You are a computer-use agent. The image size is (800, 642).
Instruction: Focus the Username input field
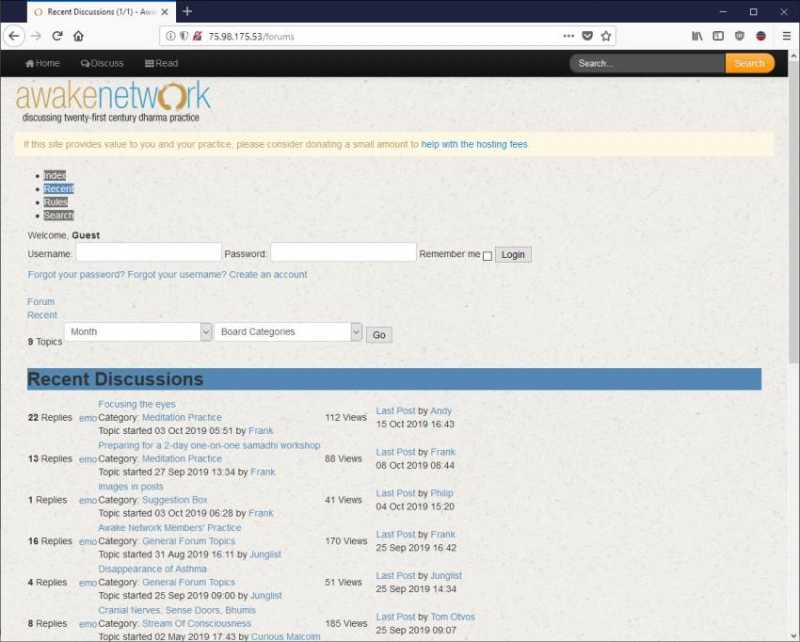coord(148,253)
